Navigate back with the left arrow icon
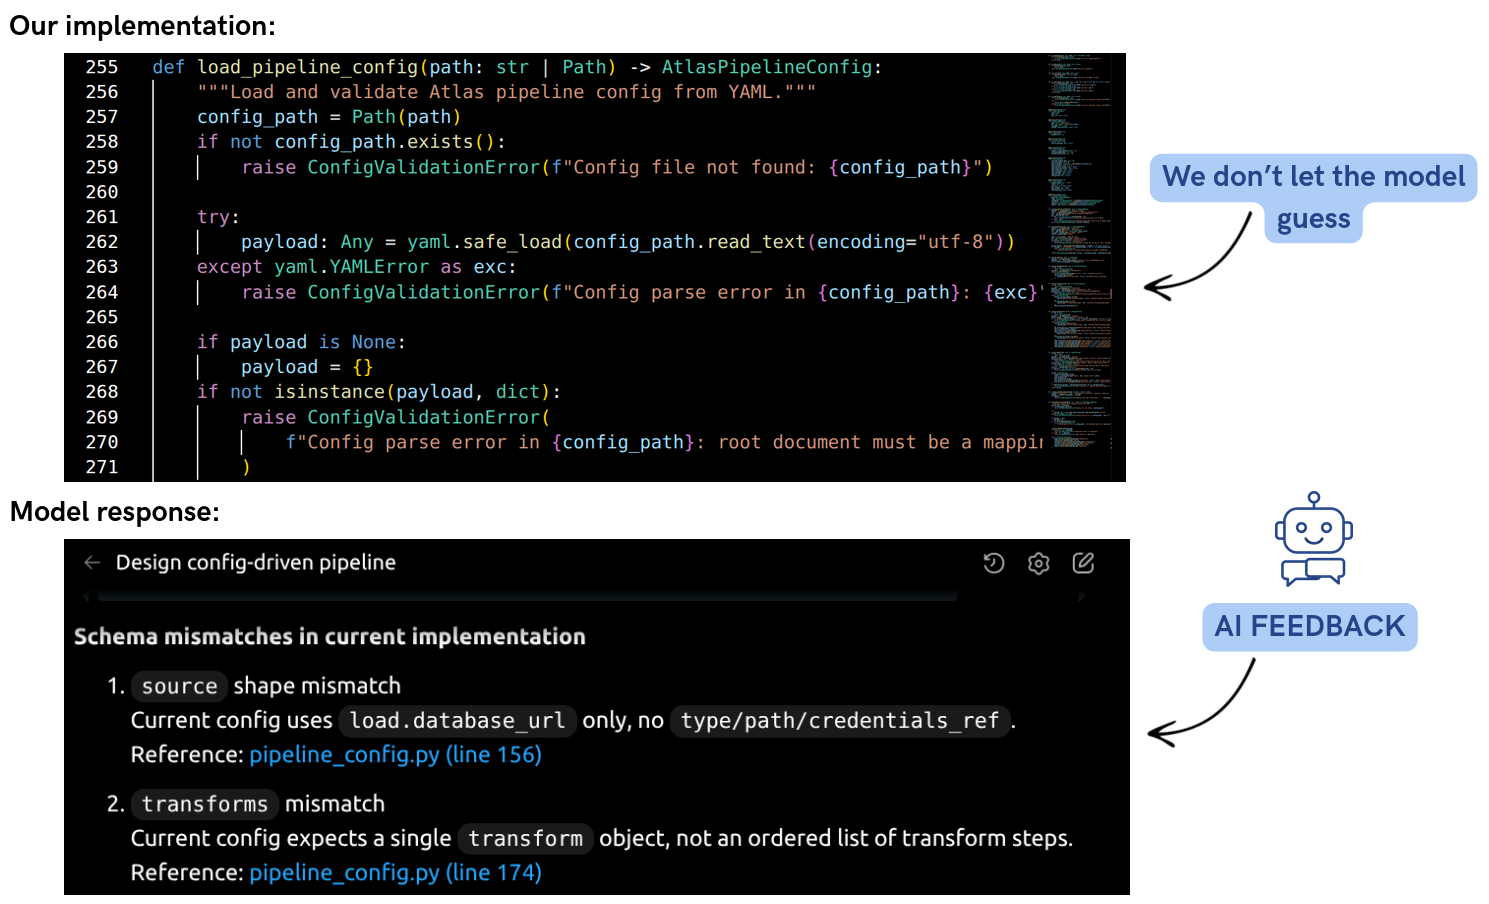Screen dimensions: 1489x904 point(91,562)
